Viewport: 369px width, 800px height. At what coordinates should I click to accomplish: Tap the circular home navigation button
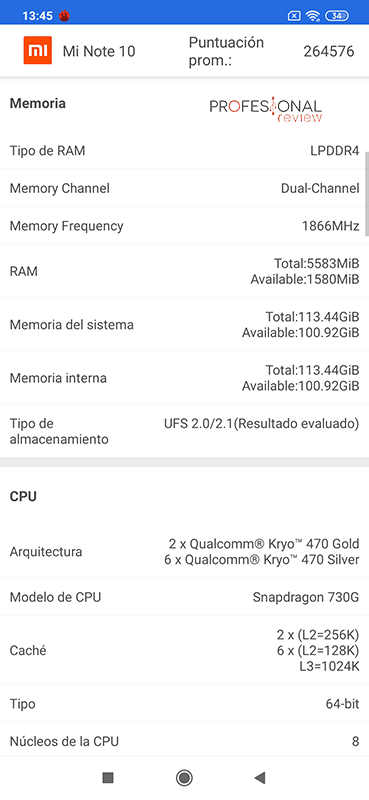pyautogui.click(x=184, y=777)
